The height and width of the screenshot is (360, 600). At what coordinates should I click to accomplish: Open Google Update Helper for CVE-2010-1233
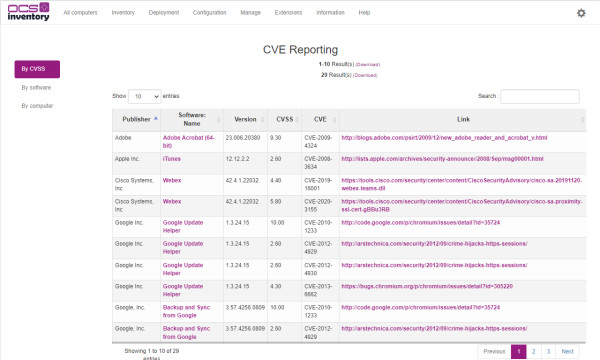pyautogui.click(x=183, y=226)
